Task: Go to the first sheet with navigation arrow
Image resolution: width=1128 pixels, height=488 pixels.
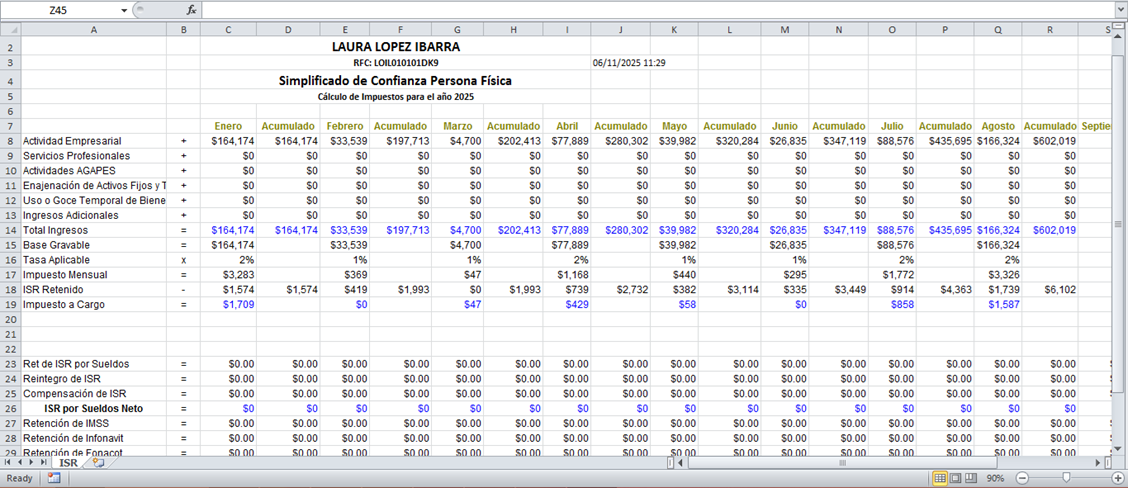Action: pos(9,463)
